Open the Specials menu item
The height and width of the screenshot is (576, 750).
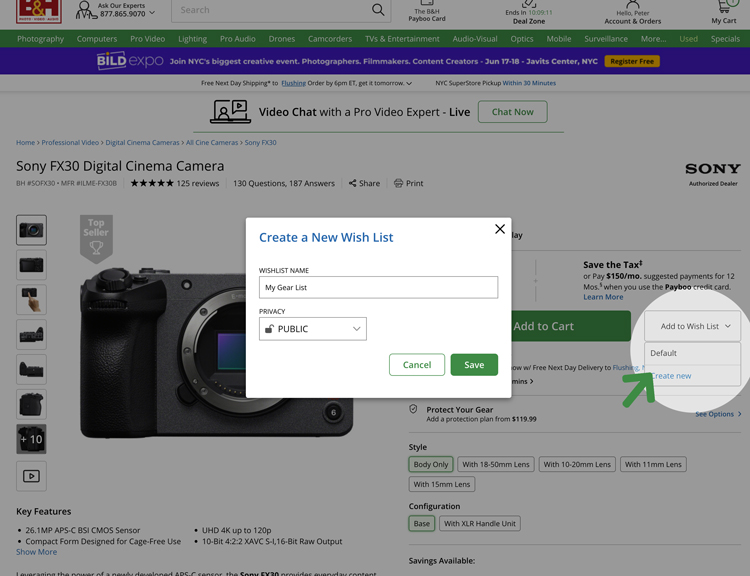click(x=725, y=39)
